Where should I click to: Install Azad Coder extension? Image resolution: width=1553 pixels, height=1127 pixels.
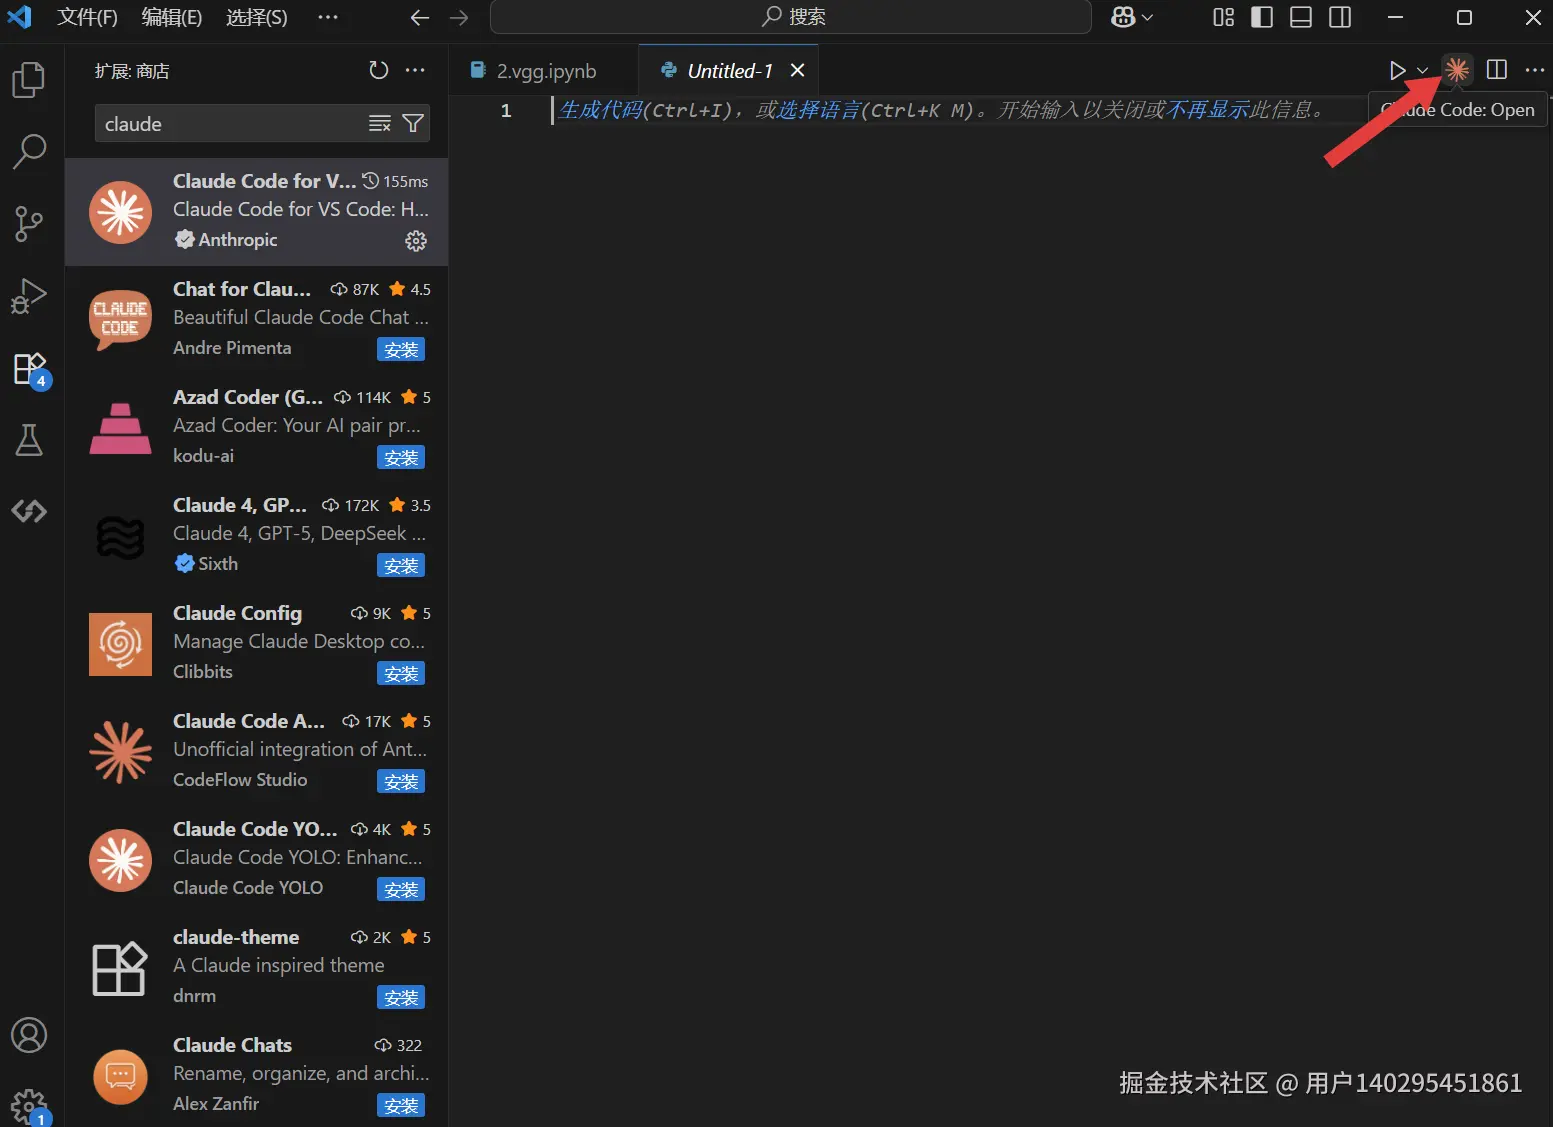tap(401, 457)
